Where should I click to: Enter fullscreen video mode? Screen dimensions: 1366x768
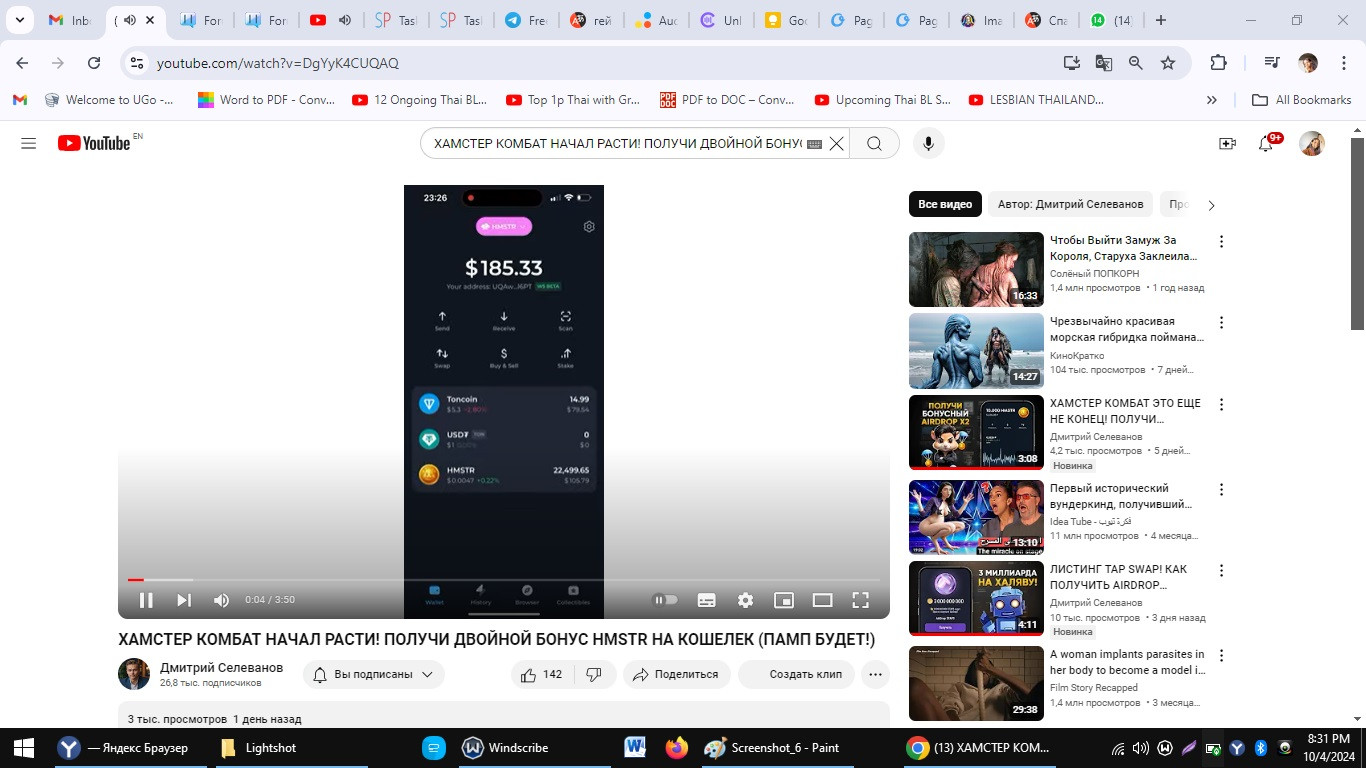(x=860, y=600)
